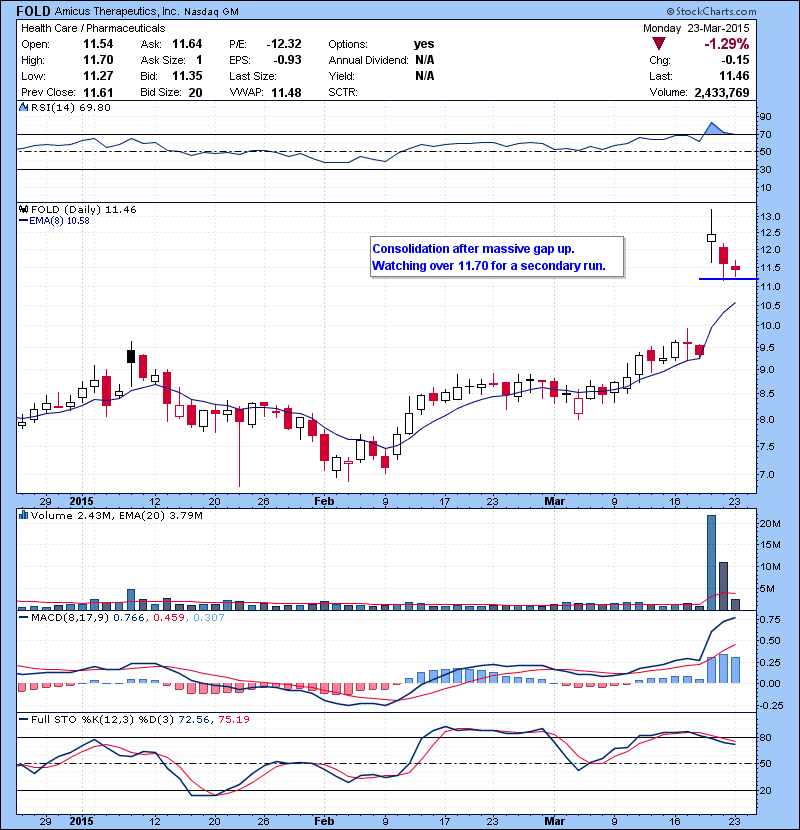Click the Annual Dividend label

click(x=368, y=60)
